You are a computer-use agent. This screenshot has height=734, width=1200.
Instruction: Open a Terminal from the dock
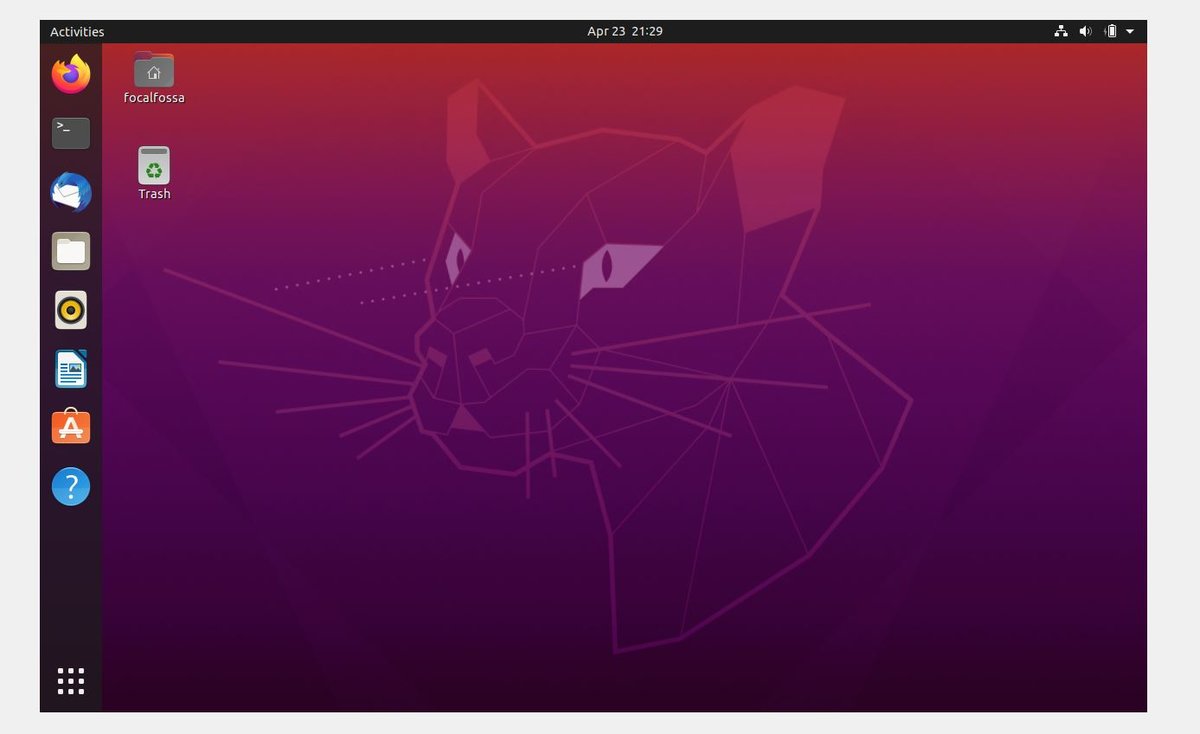tap(70, 132)
